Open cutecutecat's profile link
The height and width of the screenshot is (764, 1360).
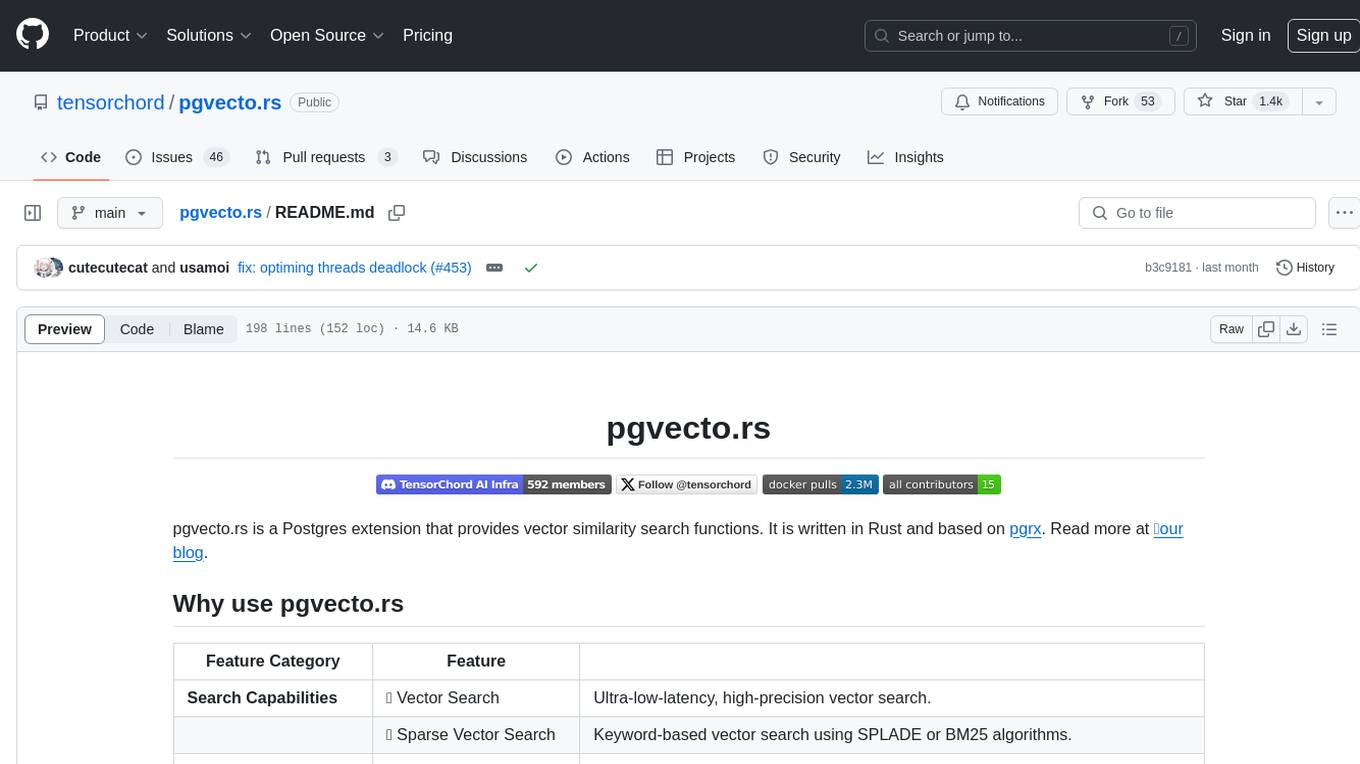(x=107, y=268)
